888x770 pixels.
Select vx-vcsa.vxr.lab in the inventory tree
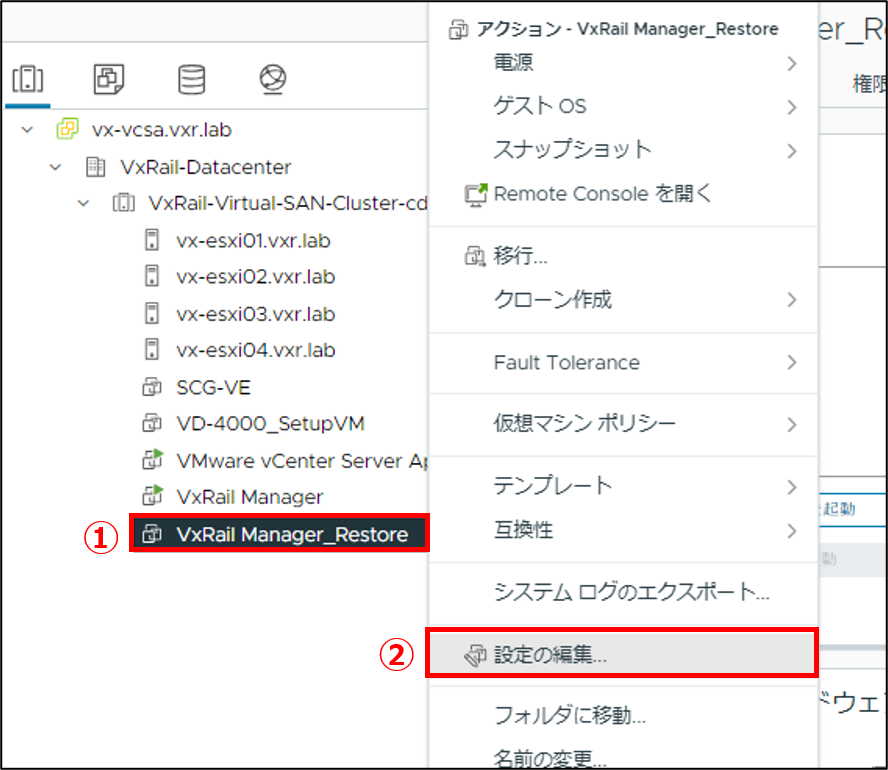(x=162, y=130)
